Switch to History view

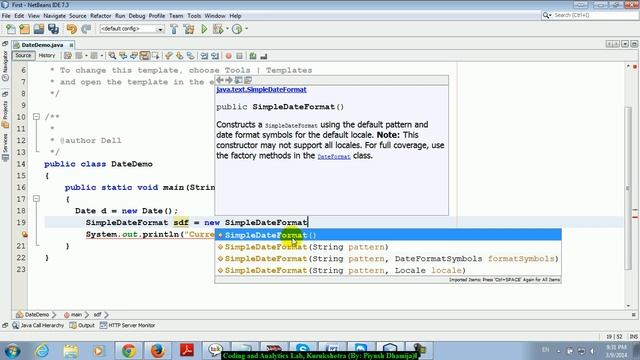(x=47, y=56)
